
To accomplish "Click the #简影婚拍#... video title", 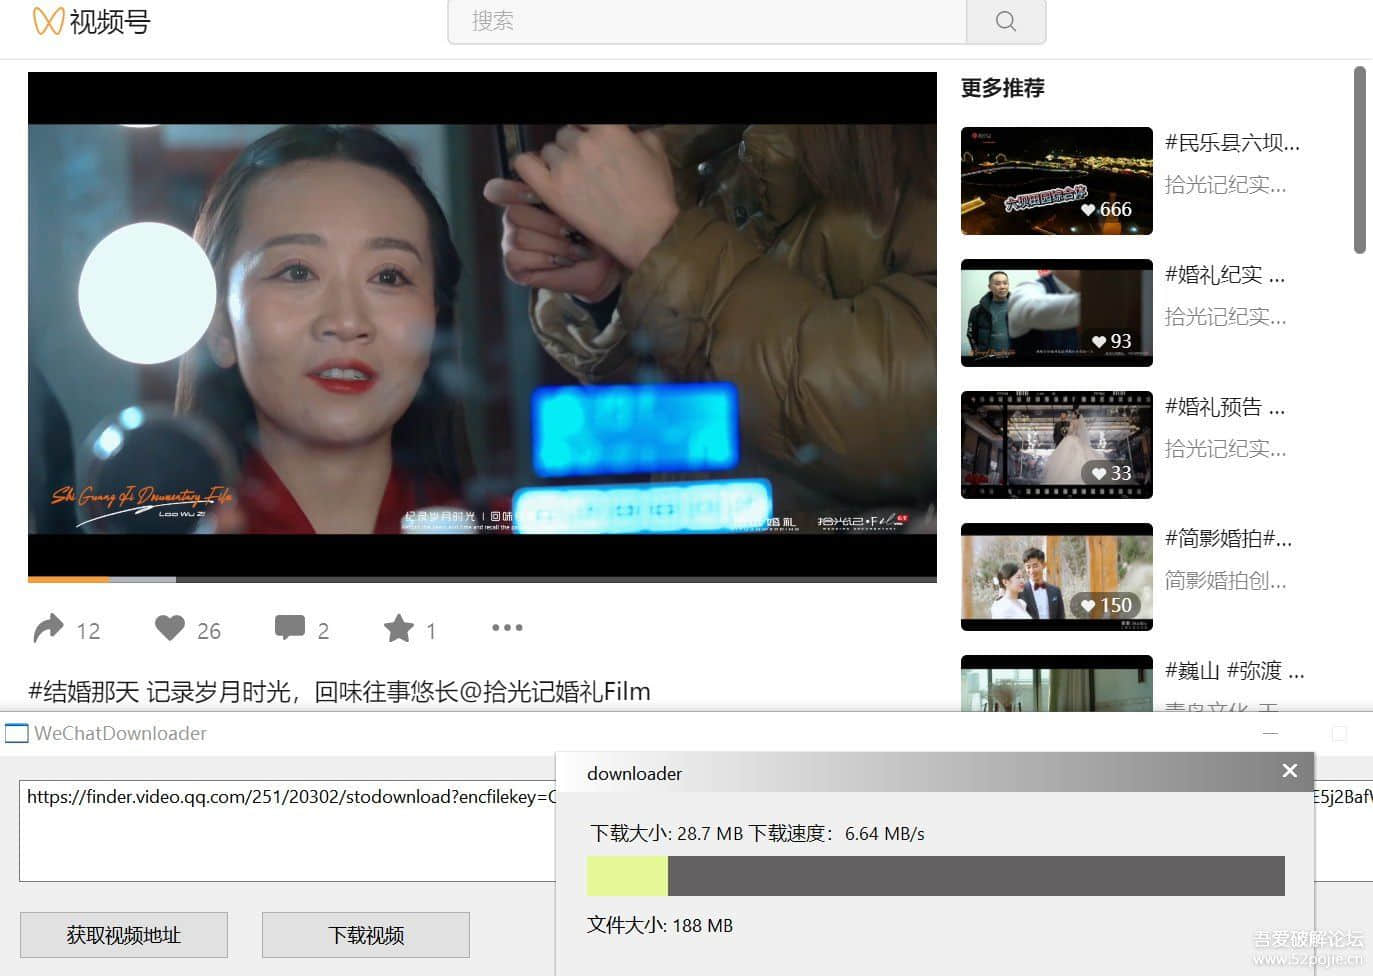I will point(1228,539).
